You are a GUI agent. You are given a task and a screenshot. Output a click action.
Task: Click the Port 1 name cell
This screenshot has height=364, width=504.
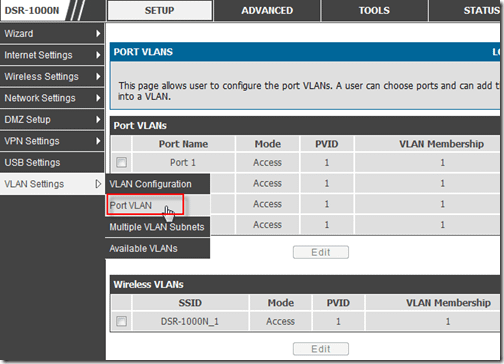[x=183, y=163]
